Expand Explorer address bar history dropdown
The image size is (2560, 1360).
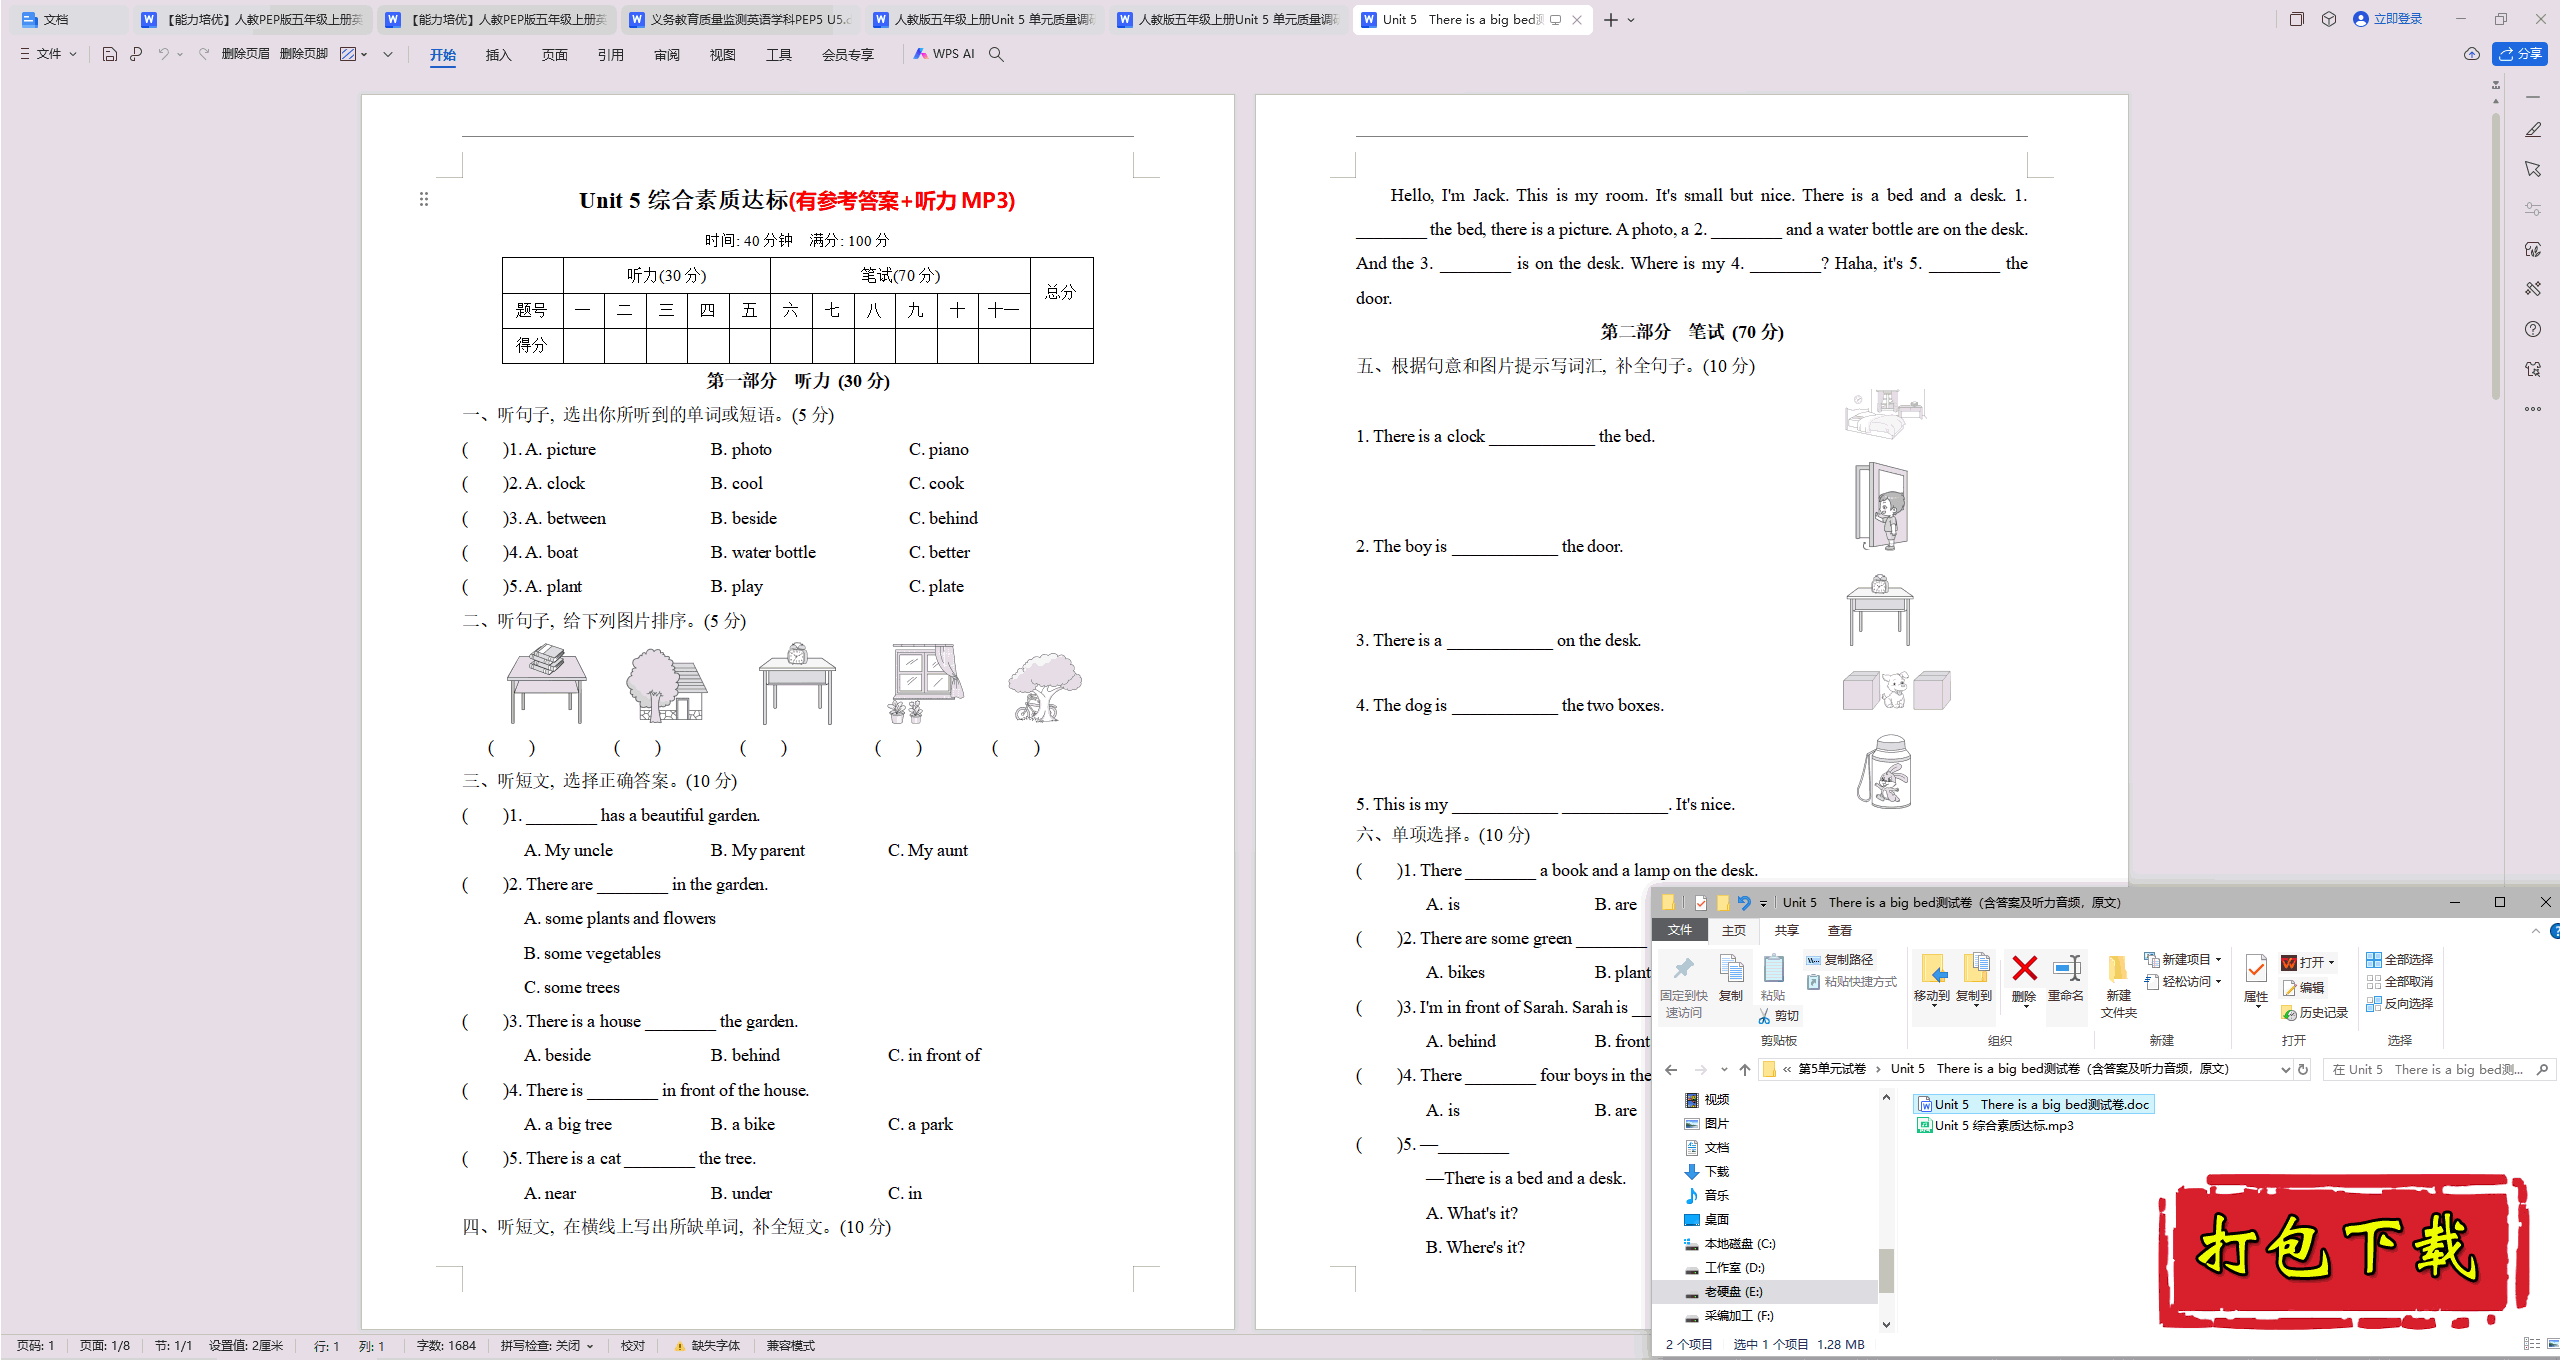click(x=2285, y=1069)
